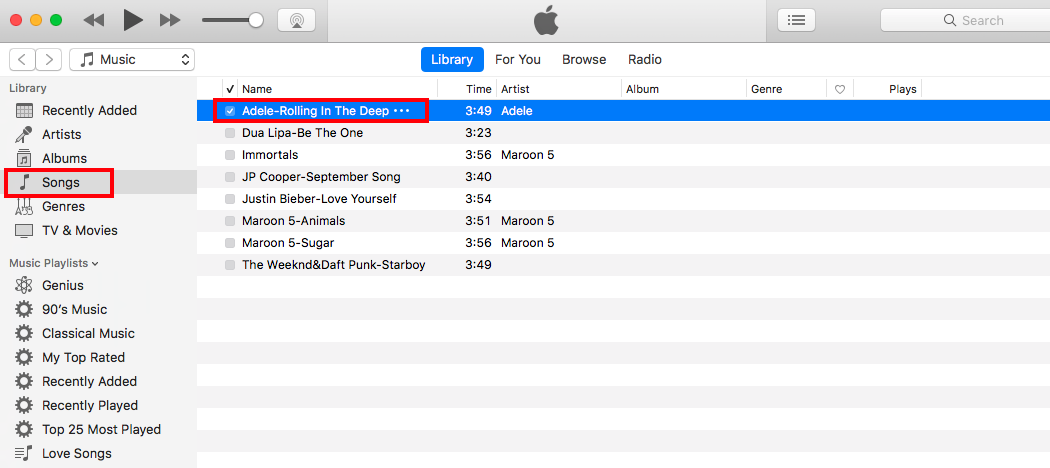Viewport: 1050px width, 468px height.
Task: Toggle the Immortals song checkbox
Action: [230, 155]
